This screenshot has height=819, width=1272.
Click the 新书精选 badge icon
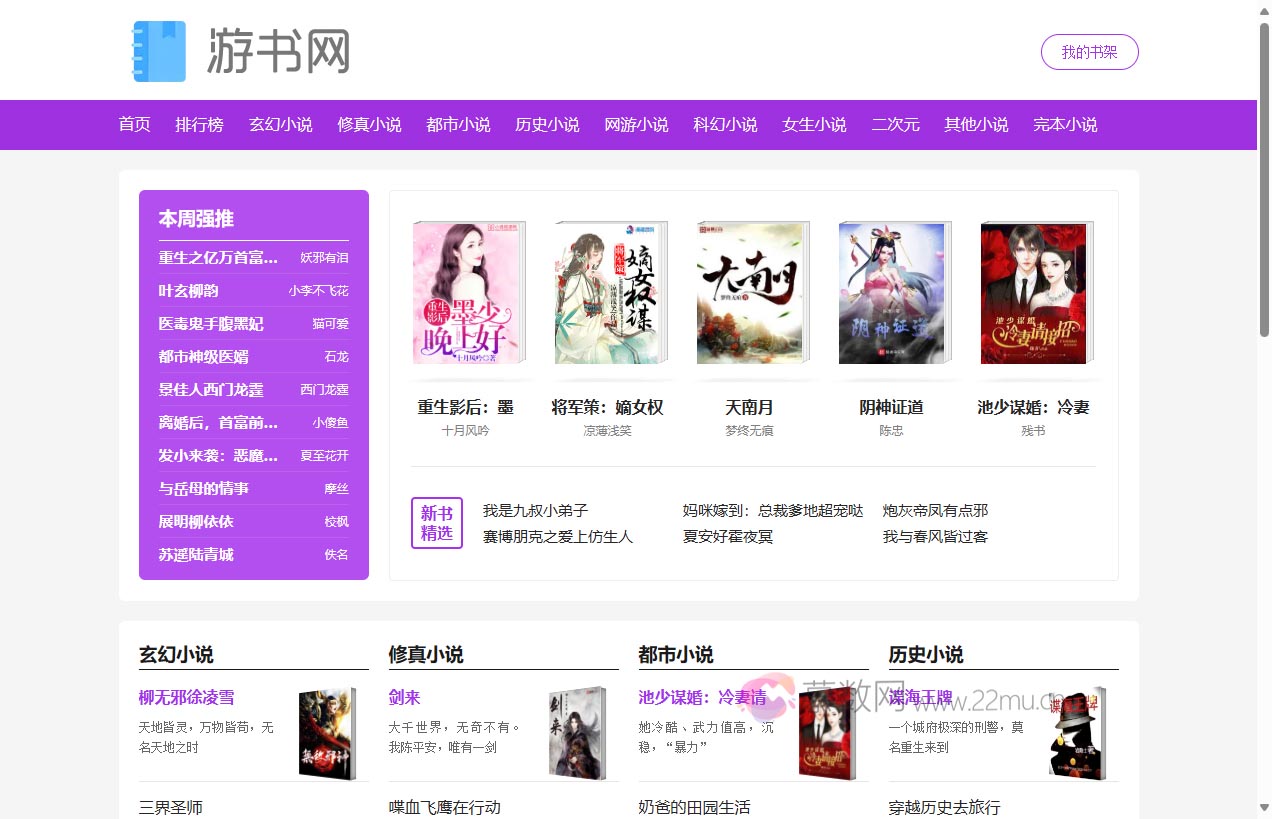tap(437, 522)
